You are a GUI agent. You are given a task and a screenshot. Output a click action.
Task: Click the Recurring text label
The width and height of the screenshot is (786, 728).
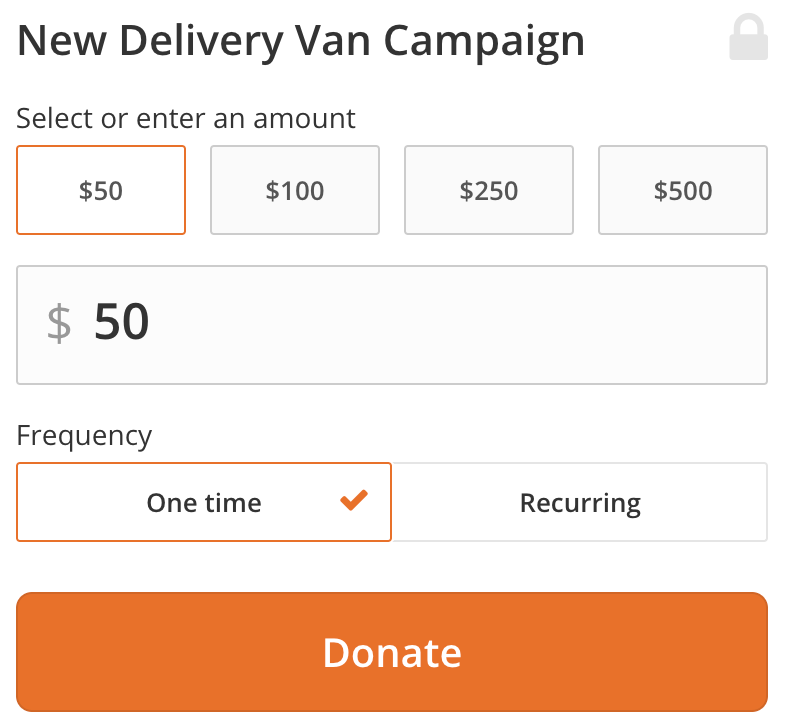click(x=580, y=503)
